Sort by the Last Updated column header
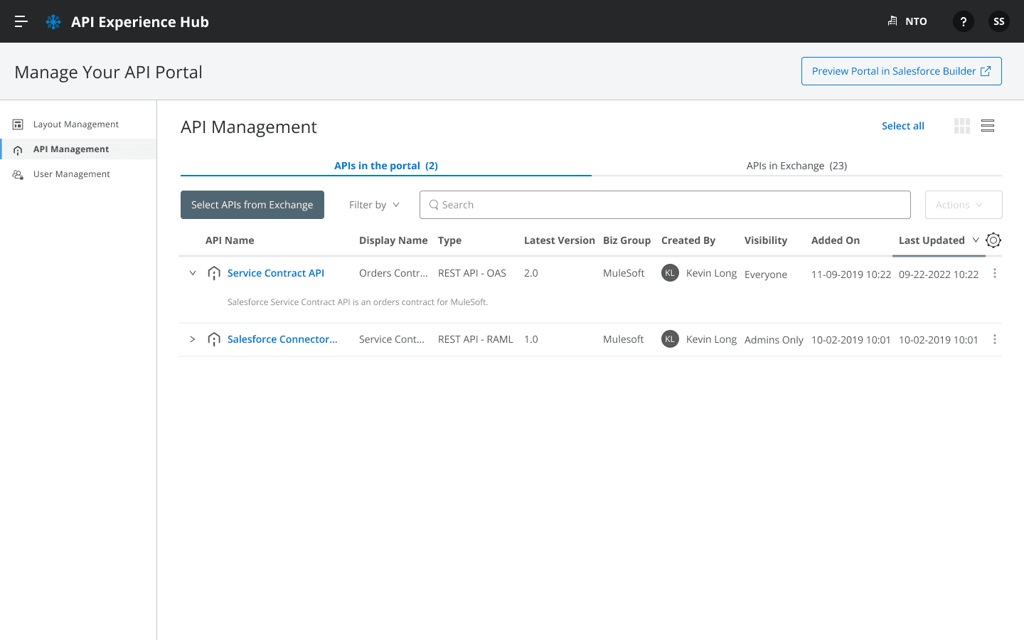Image resolution: width=1024 pixels, height=640 pixels. (931, 240)
